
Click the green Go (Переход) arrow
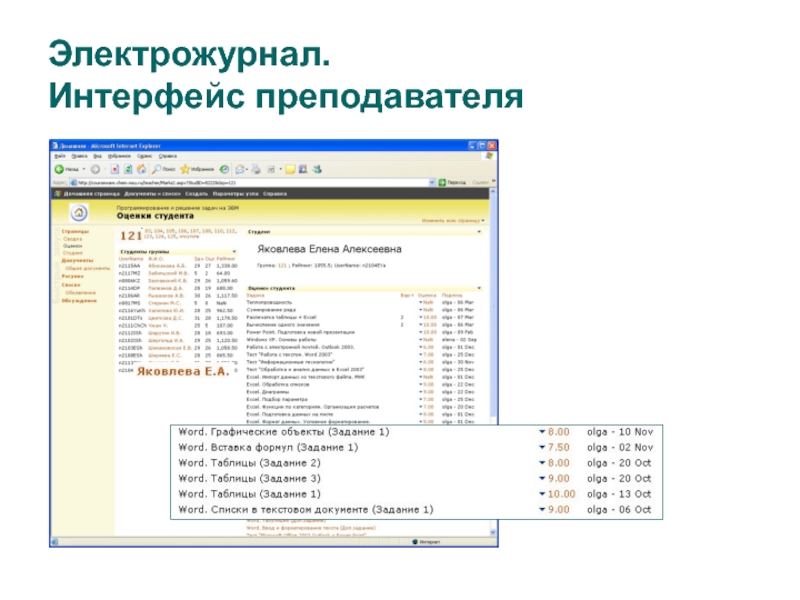tap(441, 183)
